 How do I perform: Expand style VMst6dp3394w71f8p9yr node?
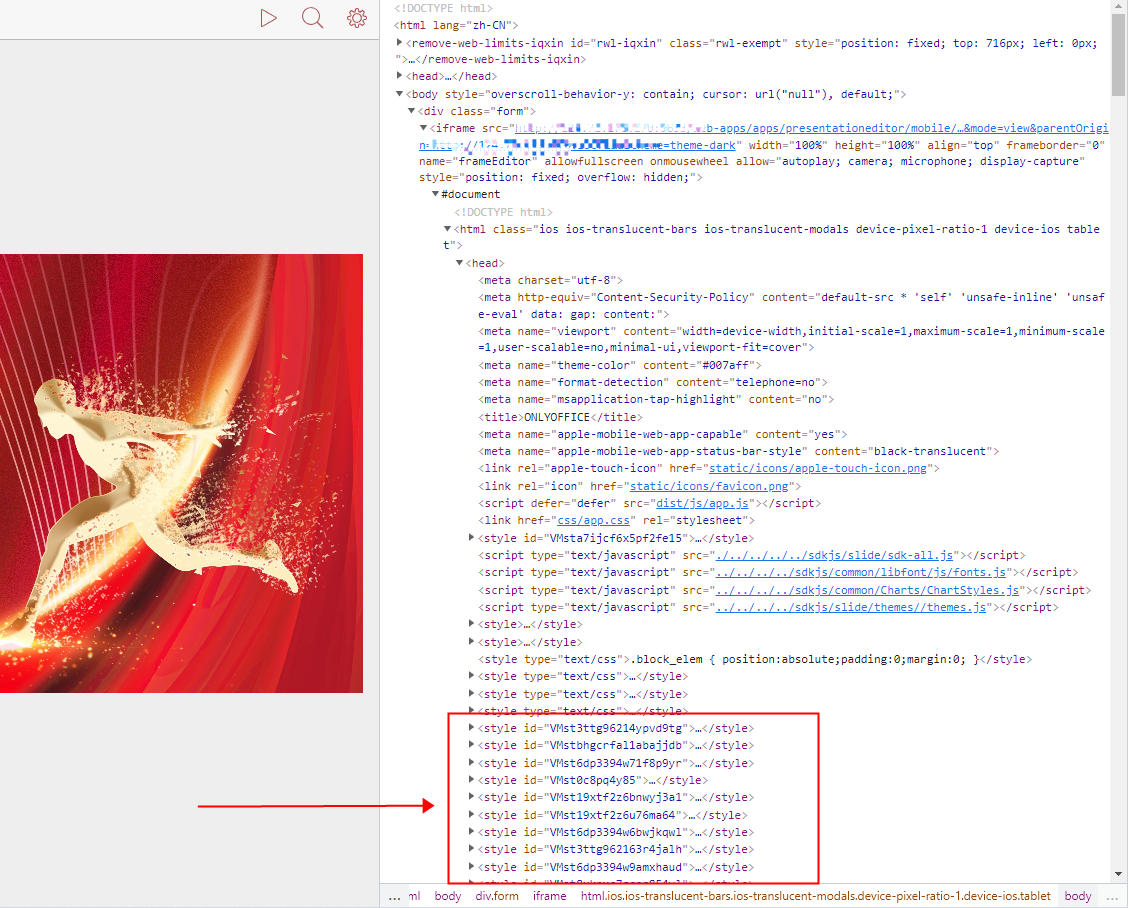pyautogui.click(x=471, y=763)
